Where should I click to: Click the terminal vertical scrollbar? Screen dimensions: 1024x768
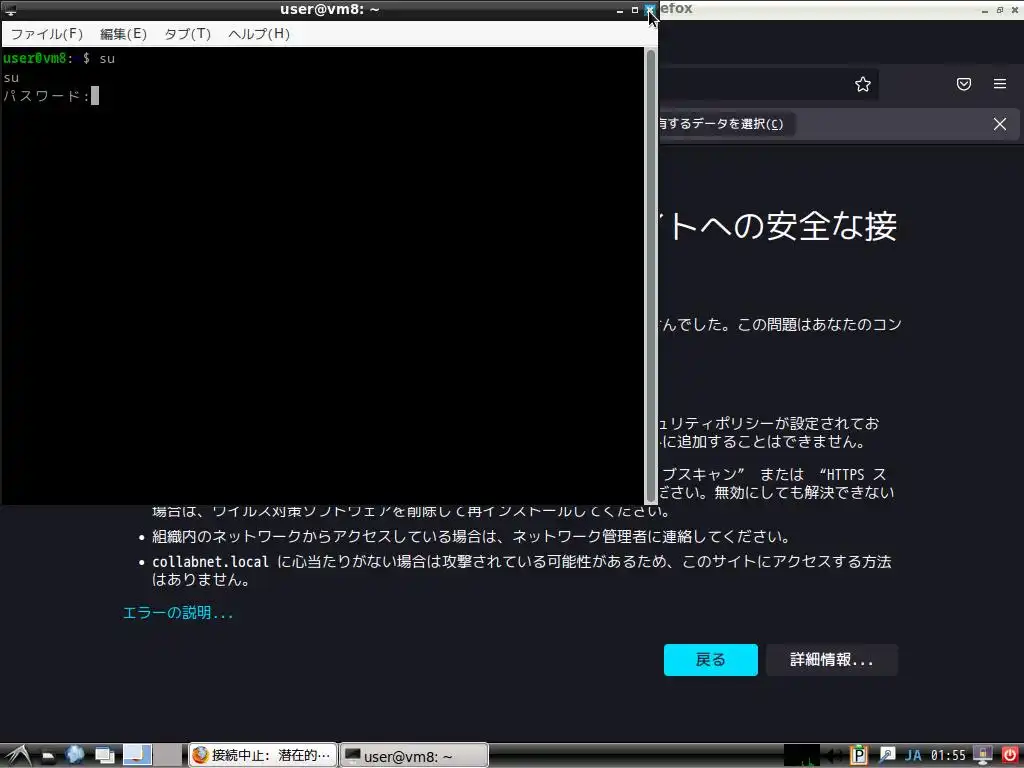coord(650,274)
